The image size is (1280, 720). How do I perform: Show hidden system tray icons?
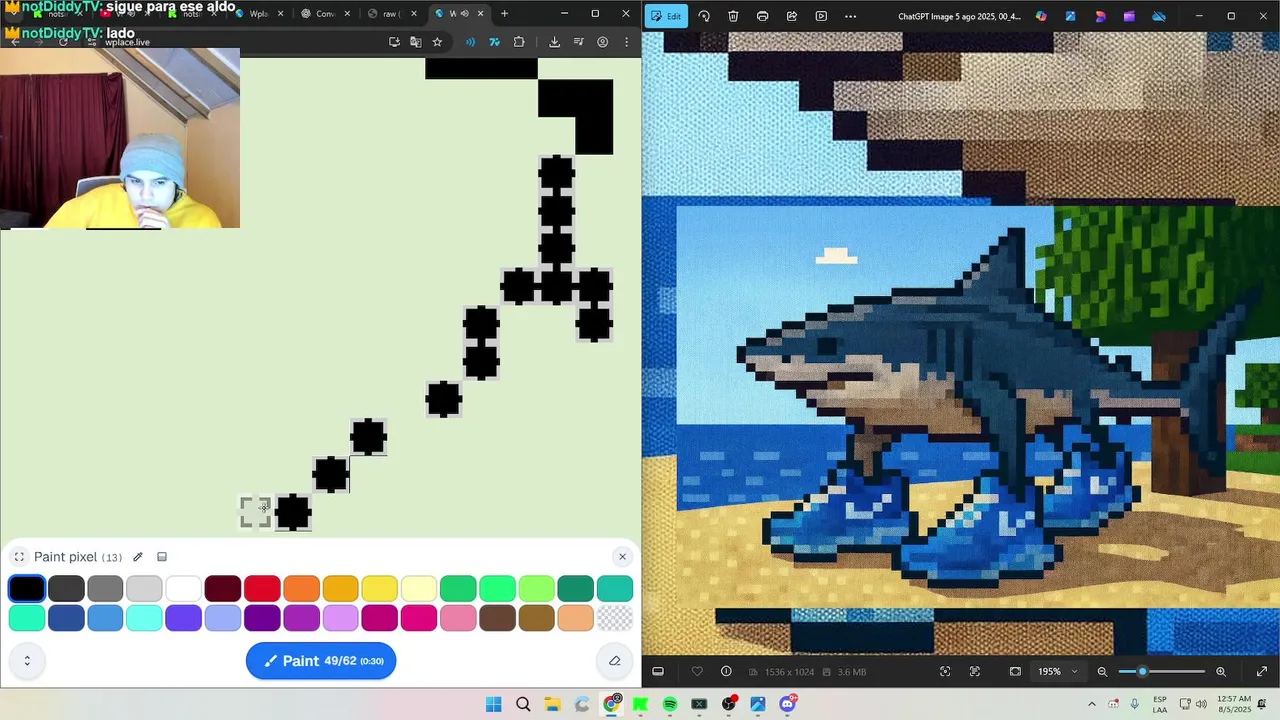point(1092,704)
